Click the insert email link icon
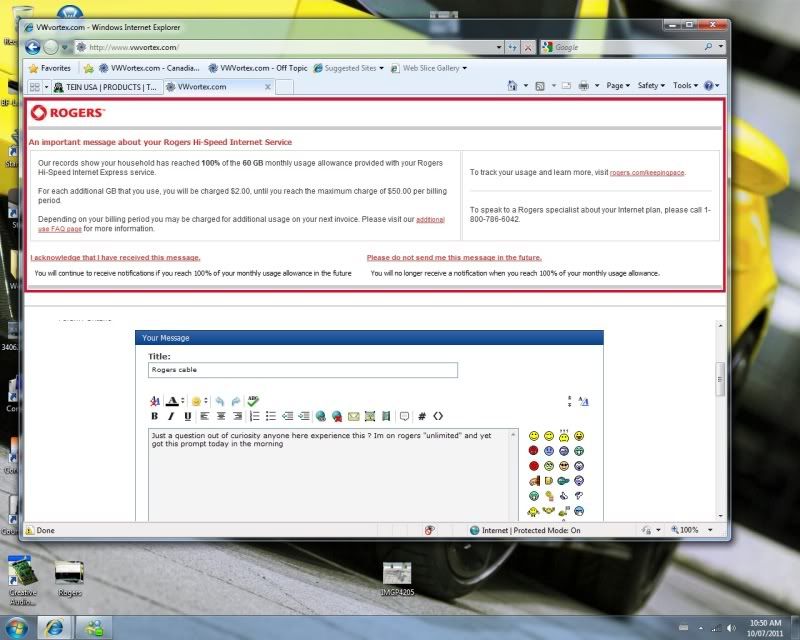 point(353,416)
